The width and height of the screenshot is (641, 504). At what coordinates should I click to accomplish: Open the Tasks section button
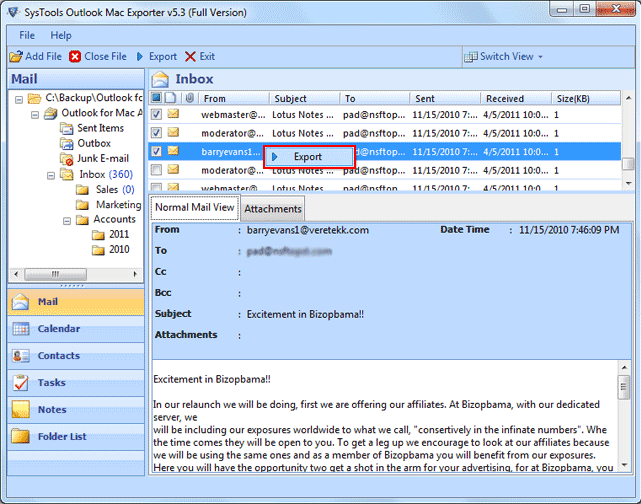coord(76,383)
